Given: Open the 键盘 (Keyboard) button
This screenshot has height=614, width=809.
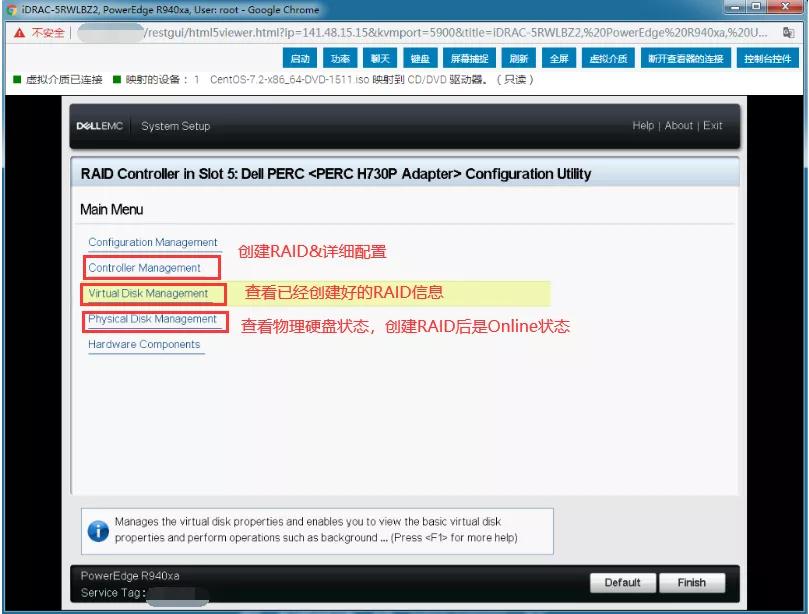Looking at the screenshot, I should [420, 58].
